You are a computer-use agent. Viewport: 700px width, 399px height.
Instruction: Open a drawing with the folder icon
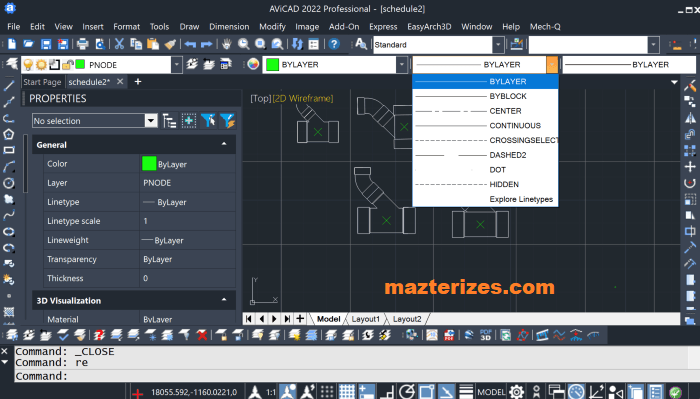29,44
